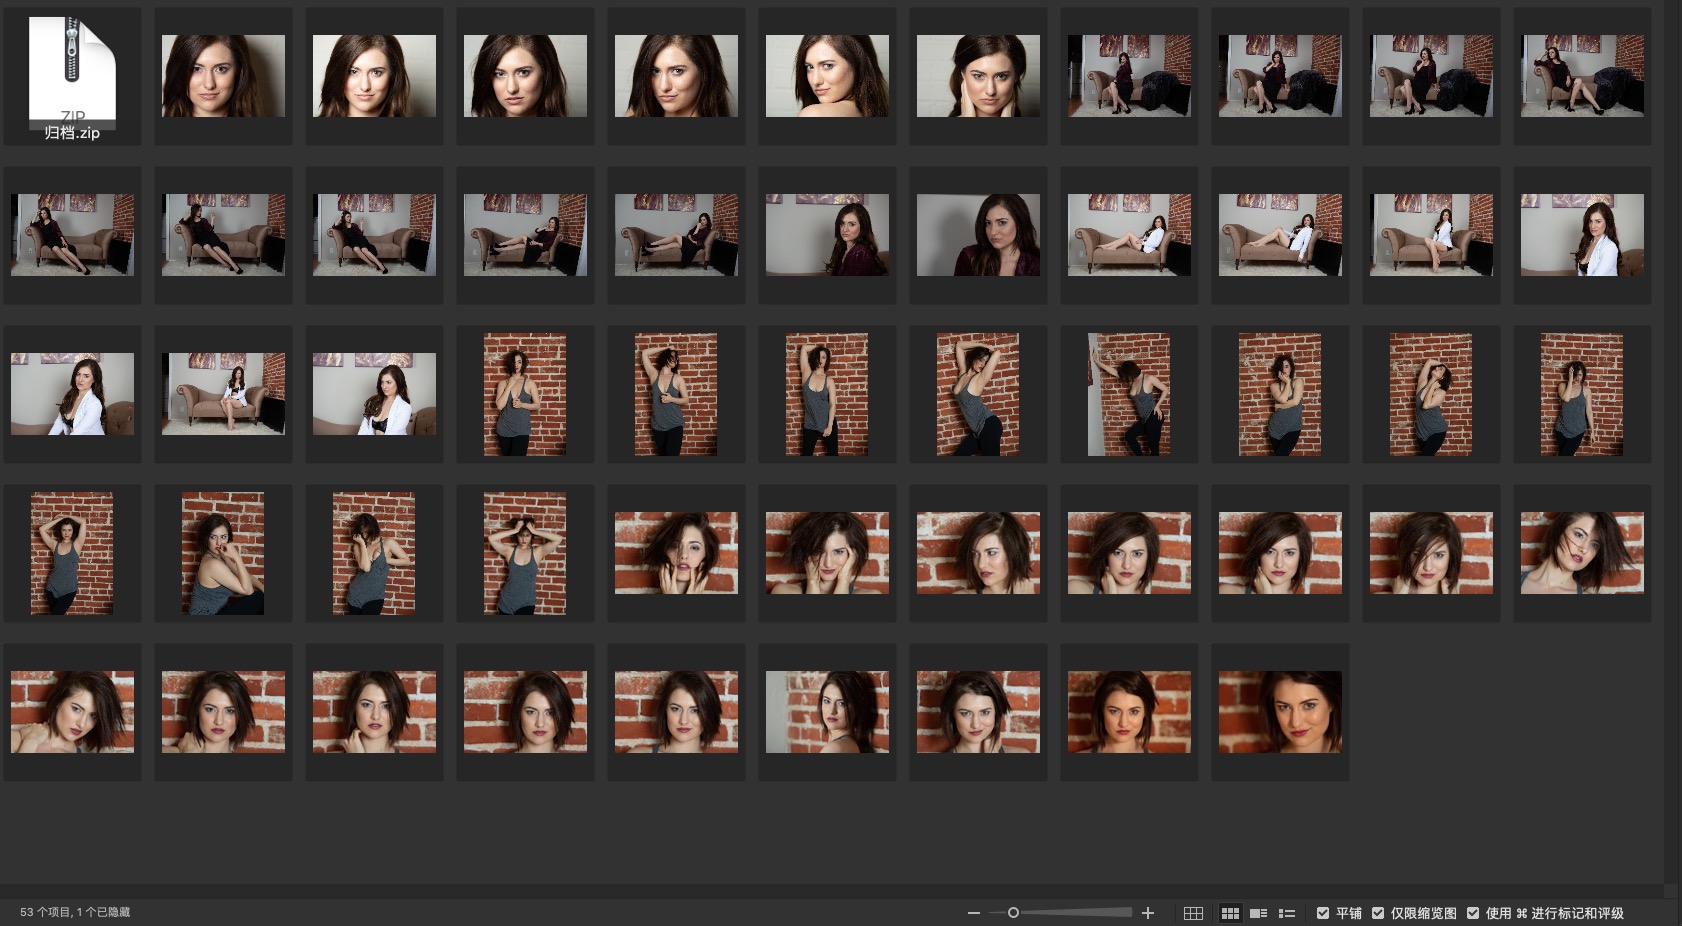This screenshot has height=926, width=1682.
Task: Click the plus icon to enlarge thumbnails
Action: (x=1148, y=913)
